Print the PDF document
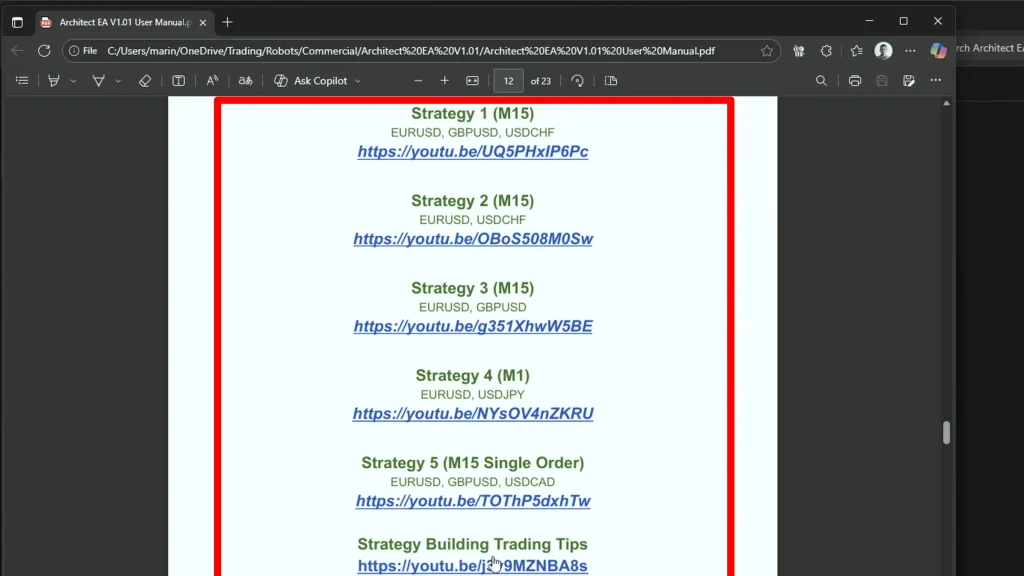1024x576 pixels. (855, 81)
